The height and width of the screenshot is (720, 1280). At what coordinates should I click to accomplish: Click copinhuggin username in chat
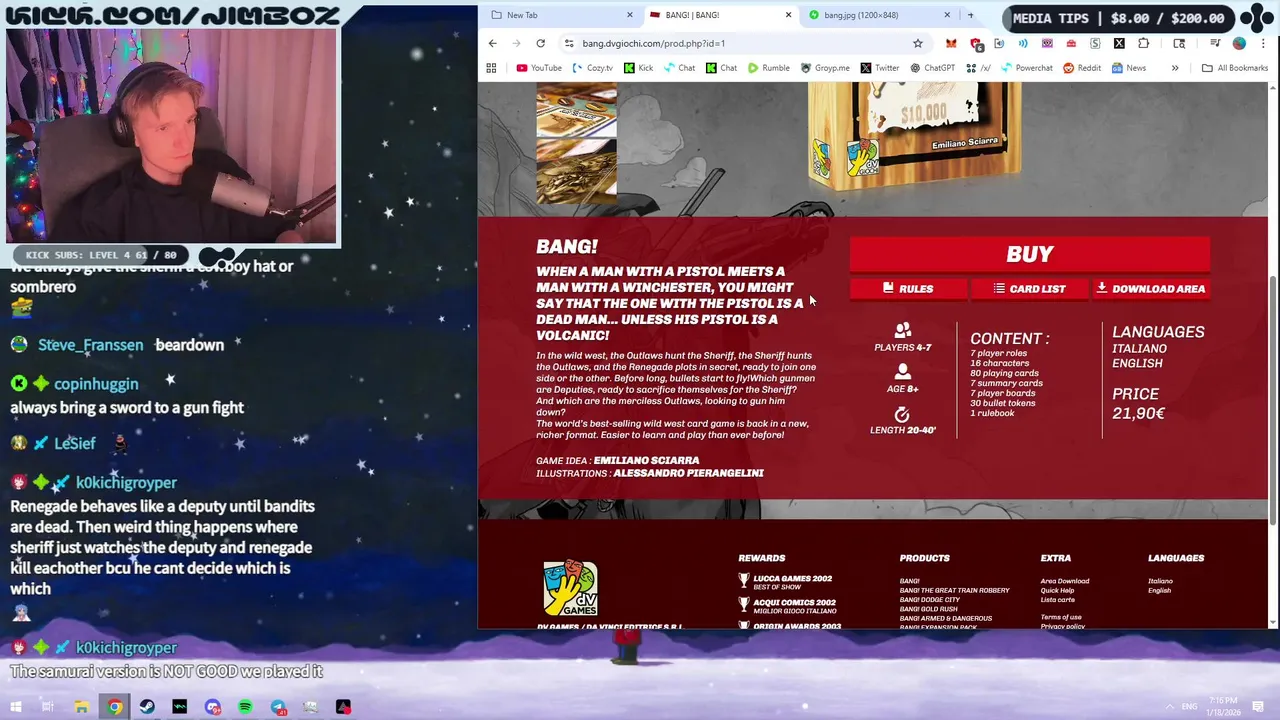point(96,384)
